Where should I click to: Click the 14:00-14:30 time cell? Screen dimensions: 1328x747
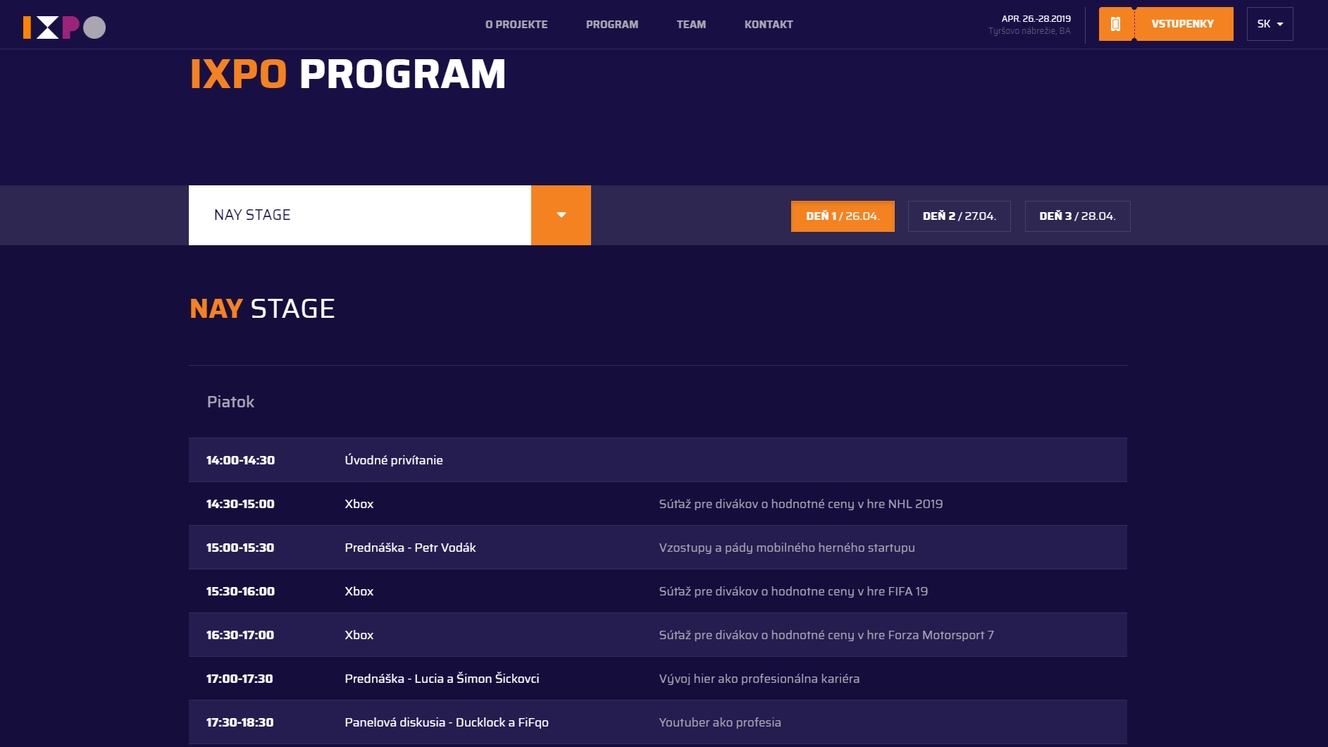(x=241, y=460)
